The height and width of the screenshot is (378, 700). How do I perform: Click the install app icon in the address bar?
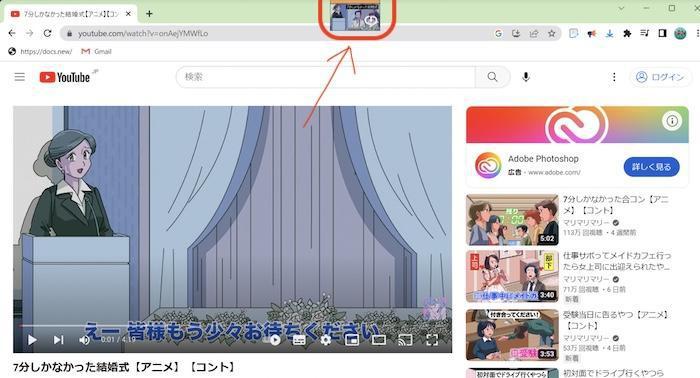pos(516,33)
